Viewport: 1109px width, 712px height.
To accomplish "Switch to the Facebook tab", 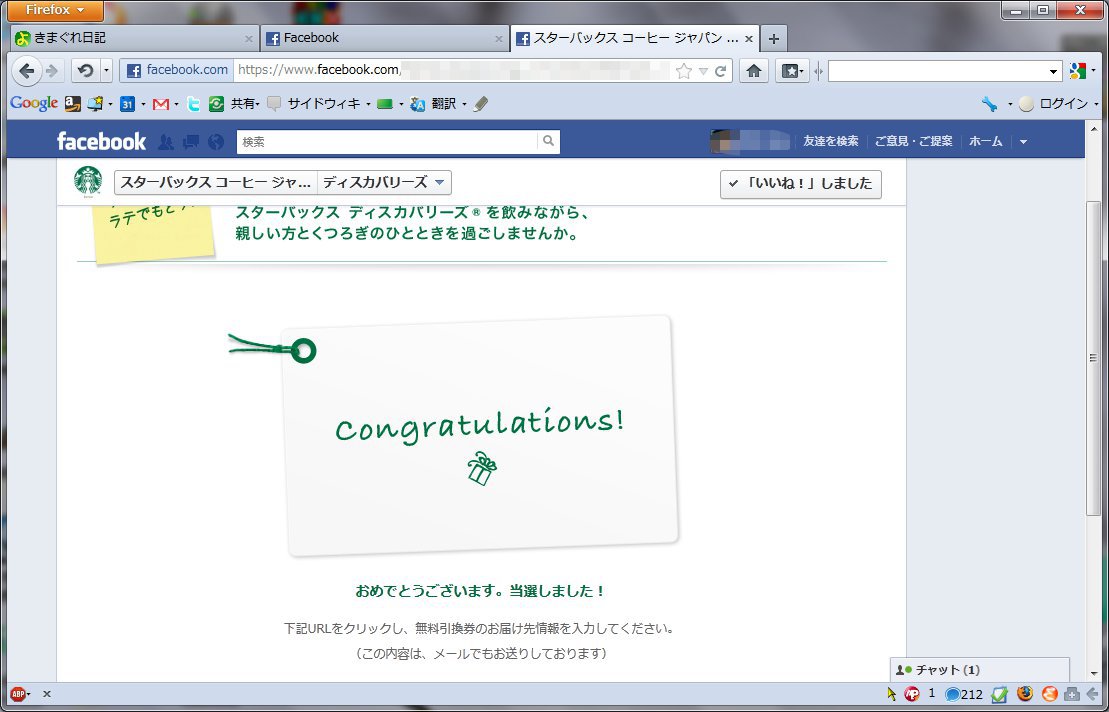I will click(384, 38).
